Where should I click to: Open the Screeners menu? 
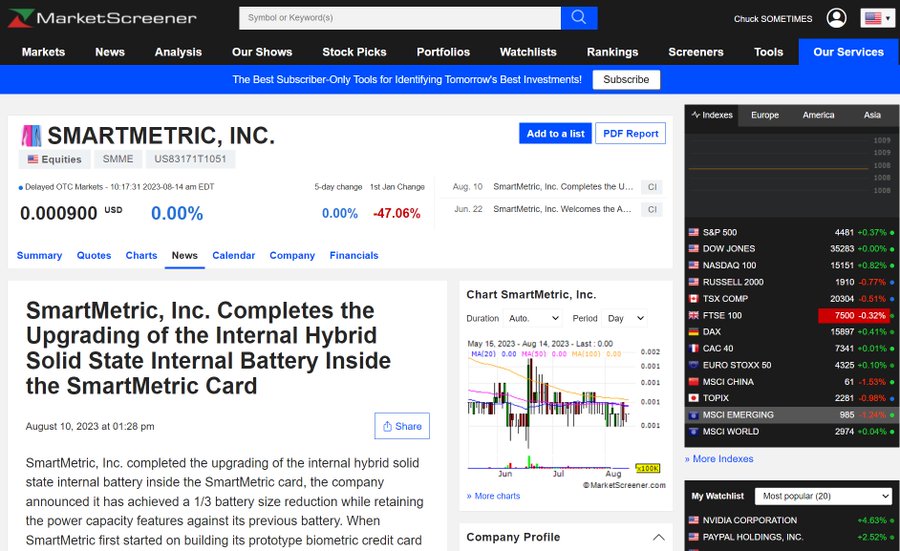click(x=696, y=52)
